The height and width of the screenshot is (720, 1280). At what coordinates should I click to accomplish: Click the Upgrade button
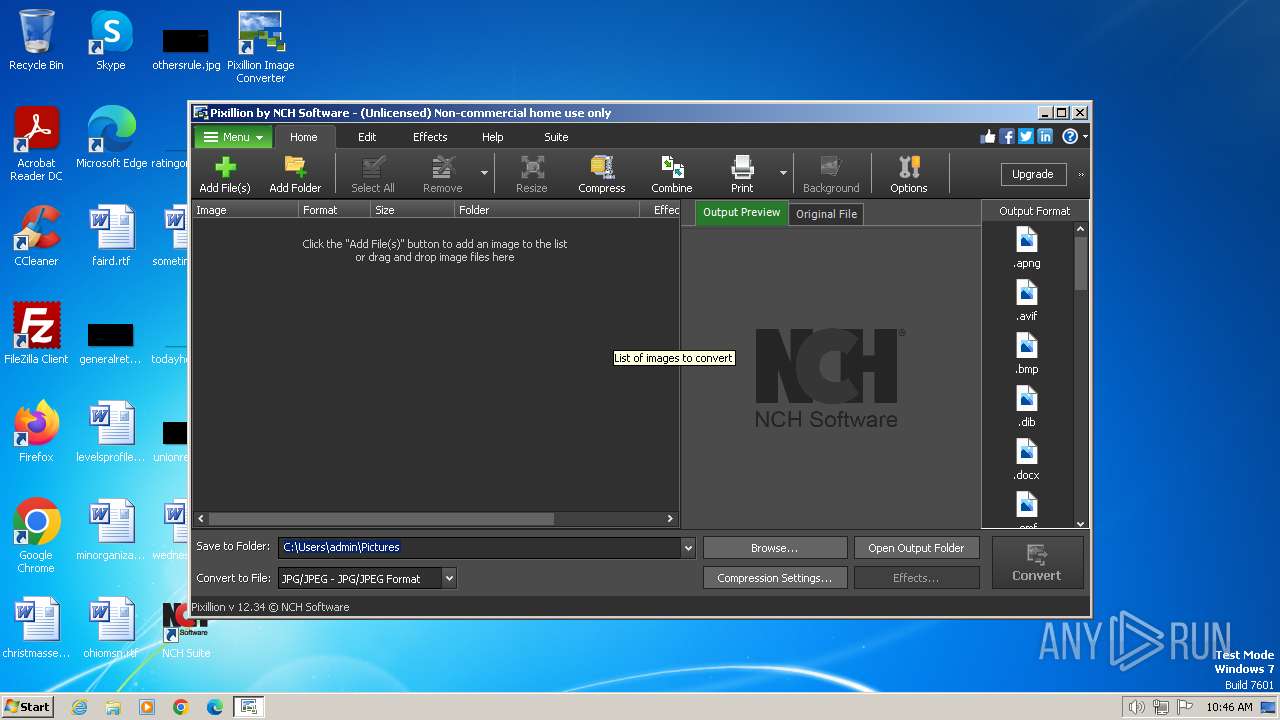click(1032, 174)
